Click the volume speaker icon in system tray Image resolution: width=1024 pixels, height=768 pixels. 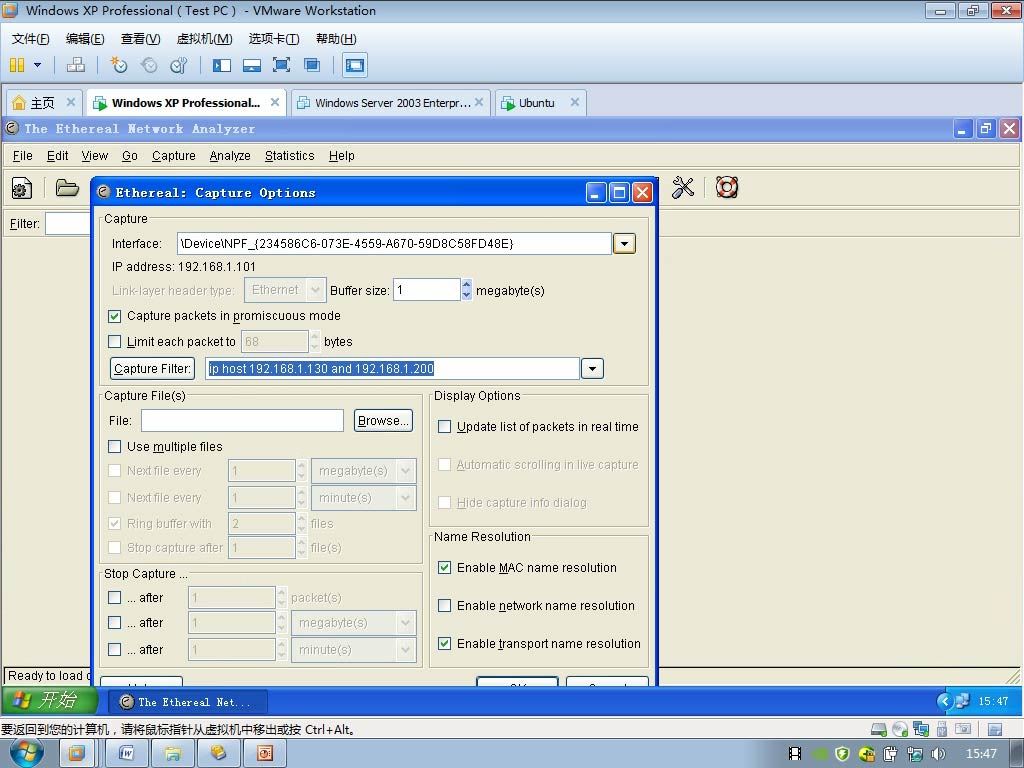[x=938, y=754]
